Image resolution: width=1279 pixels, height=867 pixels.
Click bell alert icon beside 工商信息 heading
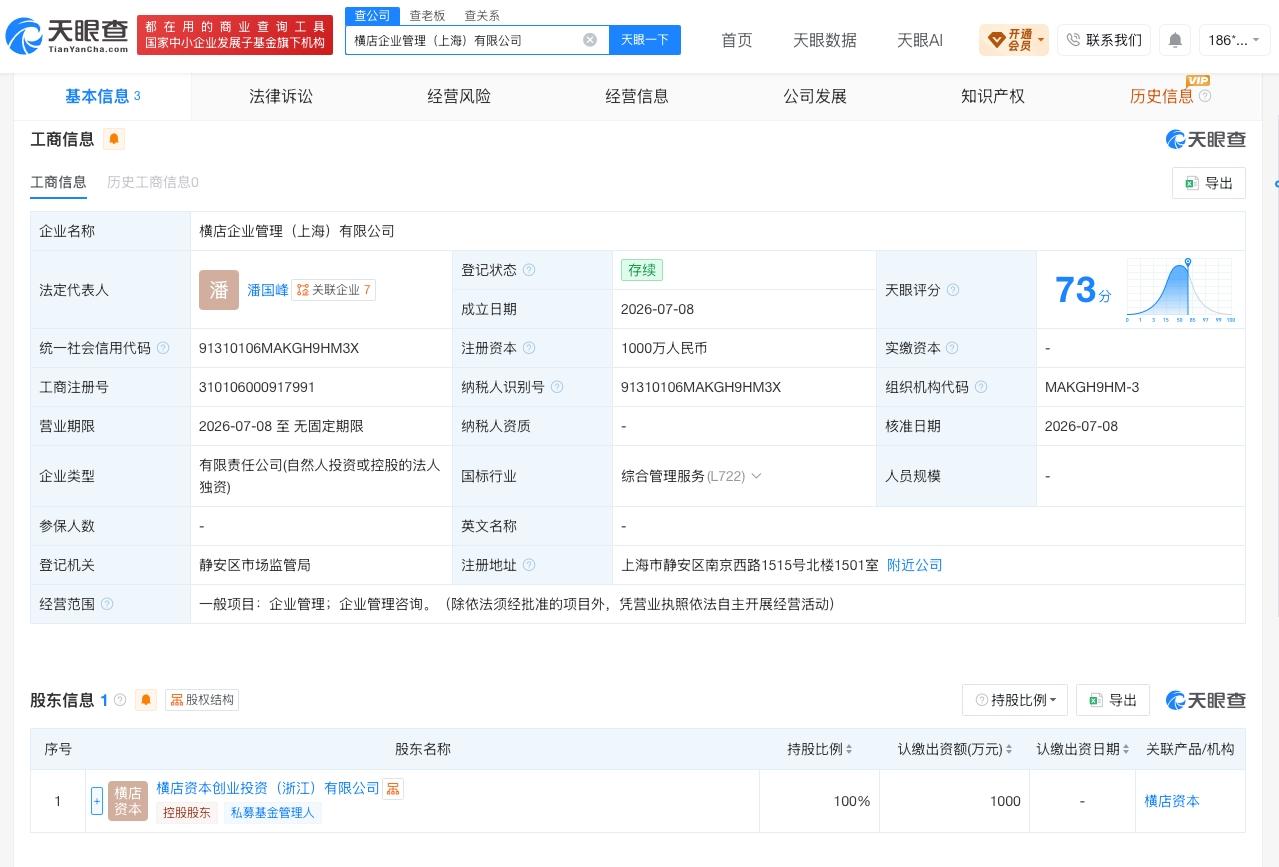pos(114,139)
